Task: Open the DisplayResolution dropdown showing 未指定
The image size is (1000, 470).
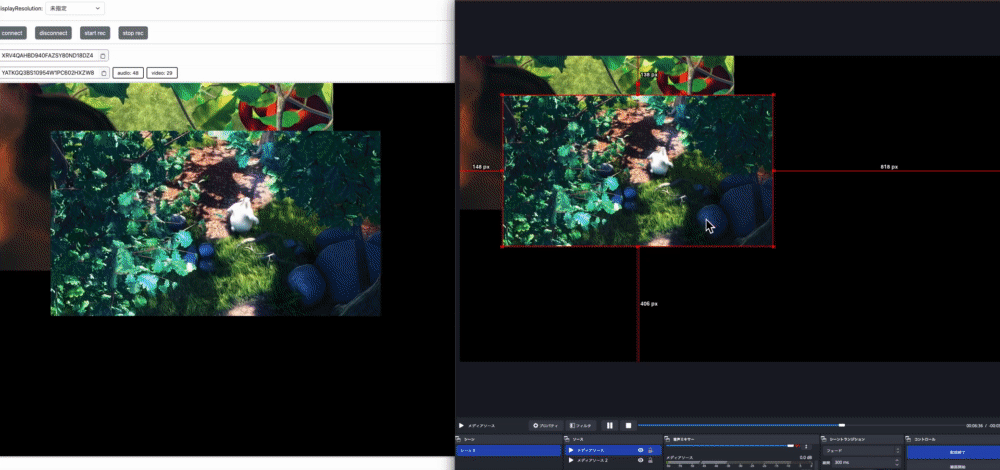Action: tap(75, 8)
